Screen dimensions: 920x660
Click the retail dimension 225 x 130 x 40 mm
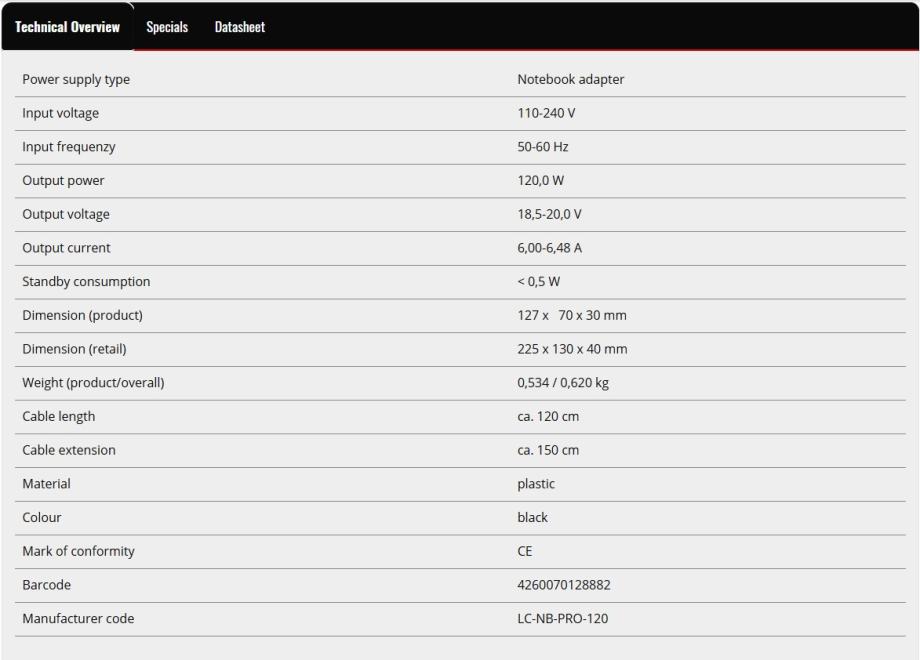click(572, 349)
